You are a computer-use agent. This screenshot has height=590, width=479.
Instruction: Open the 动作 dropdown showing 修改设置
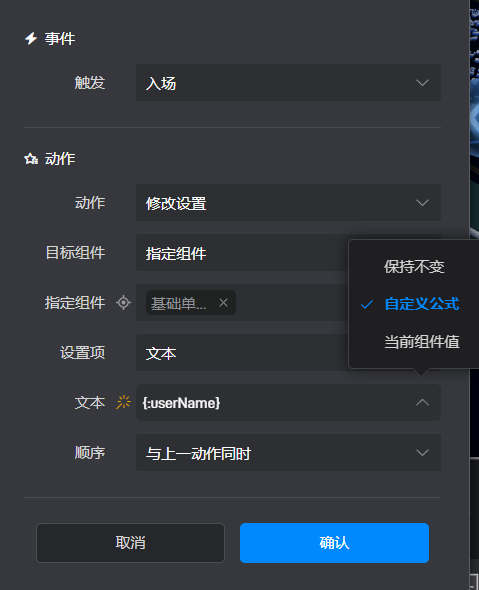[288, 202]
